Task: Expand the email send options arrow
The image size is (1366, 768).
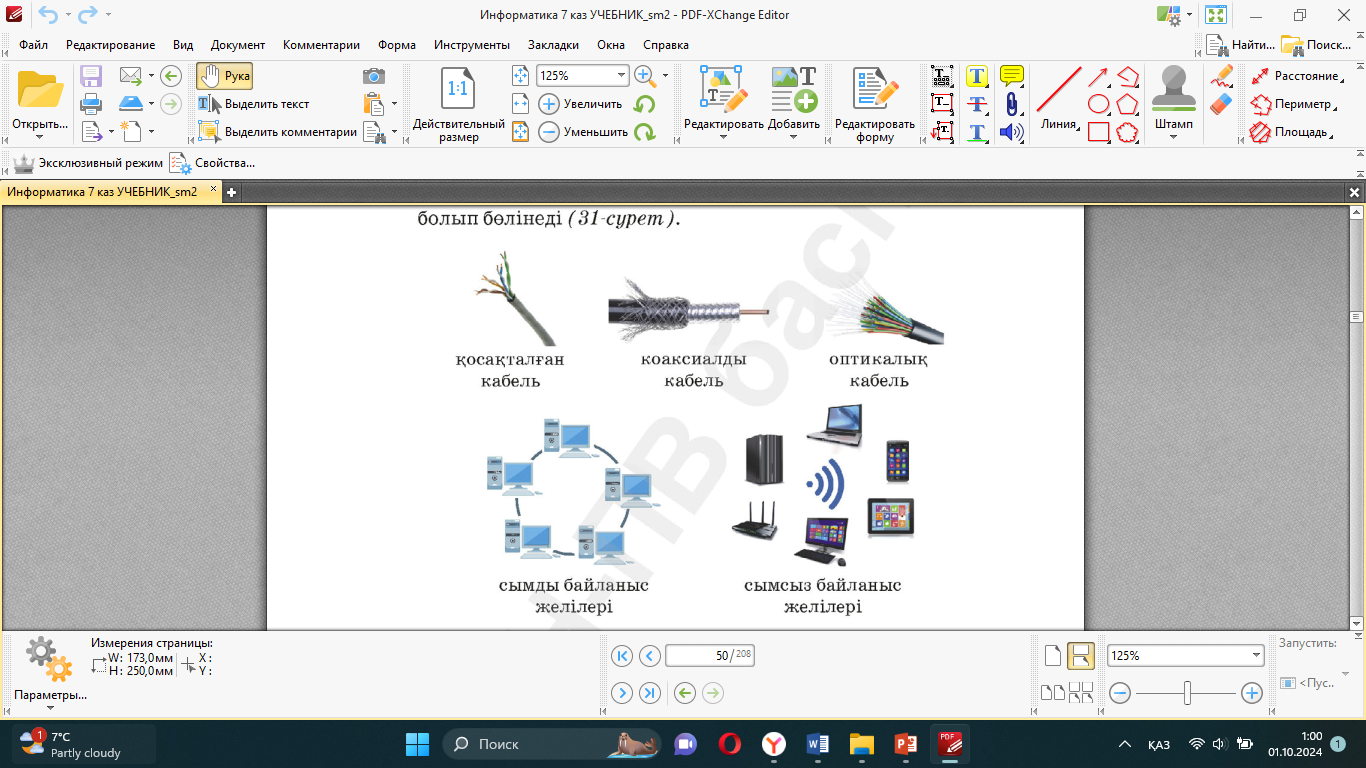Action: point(151,76)
